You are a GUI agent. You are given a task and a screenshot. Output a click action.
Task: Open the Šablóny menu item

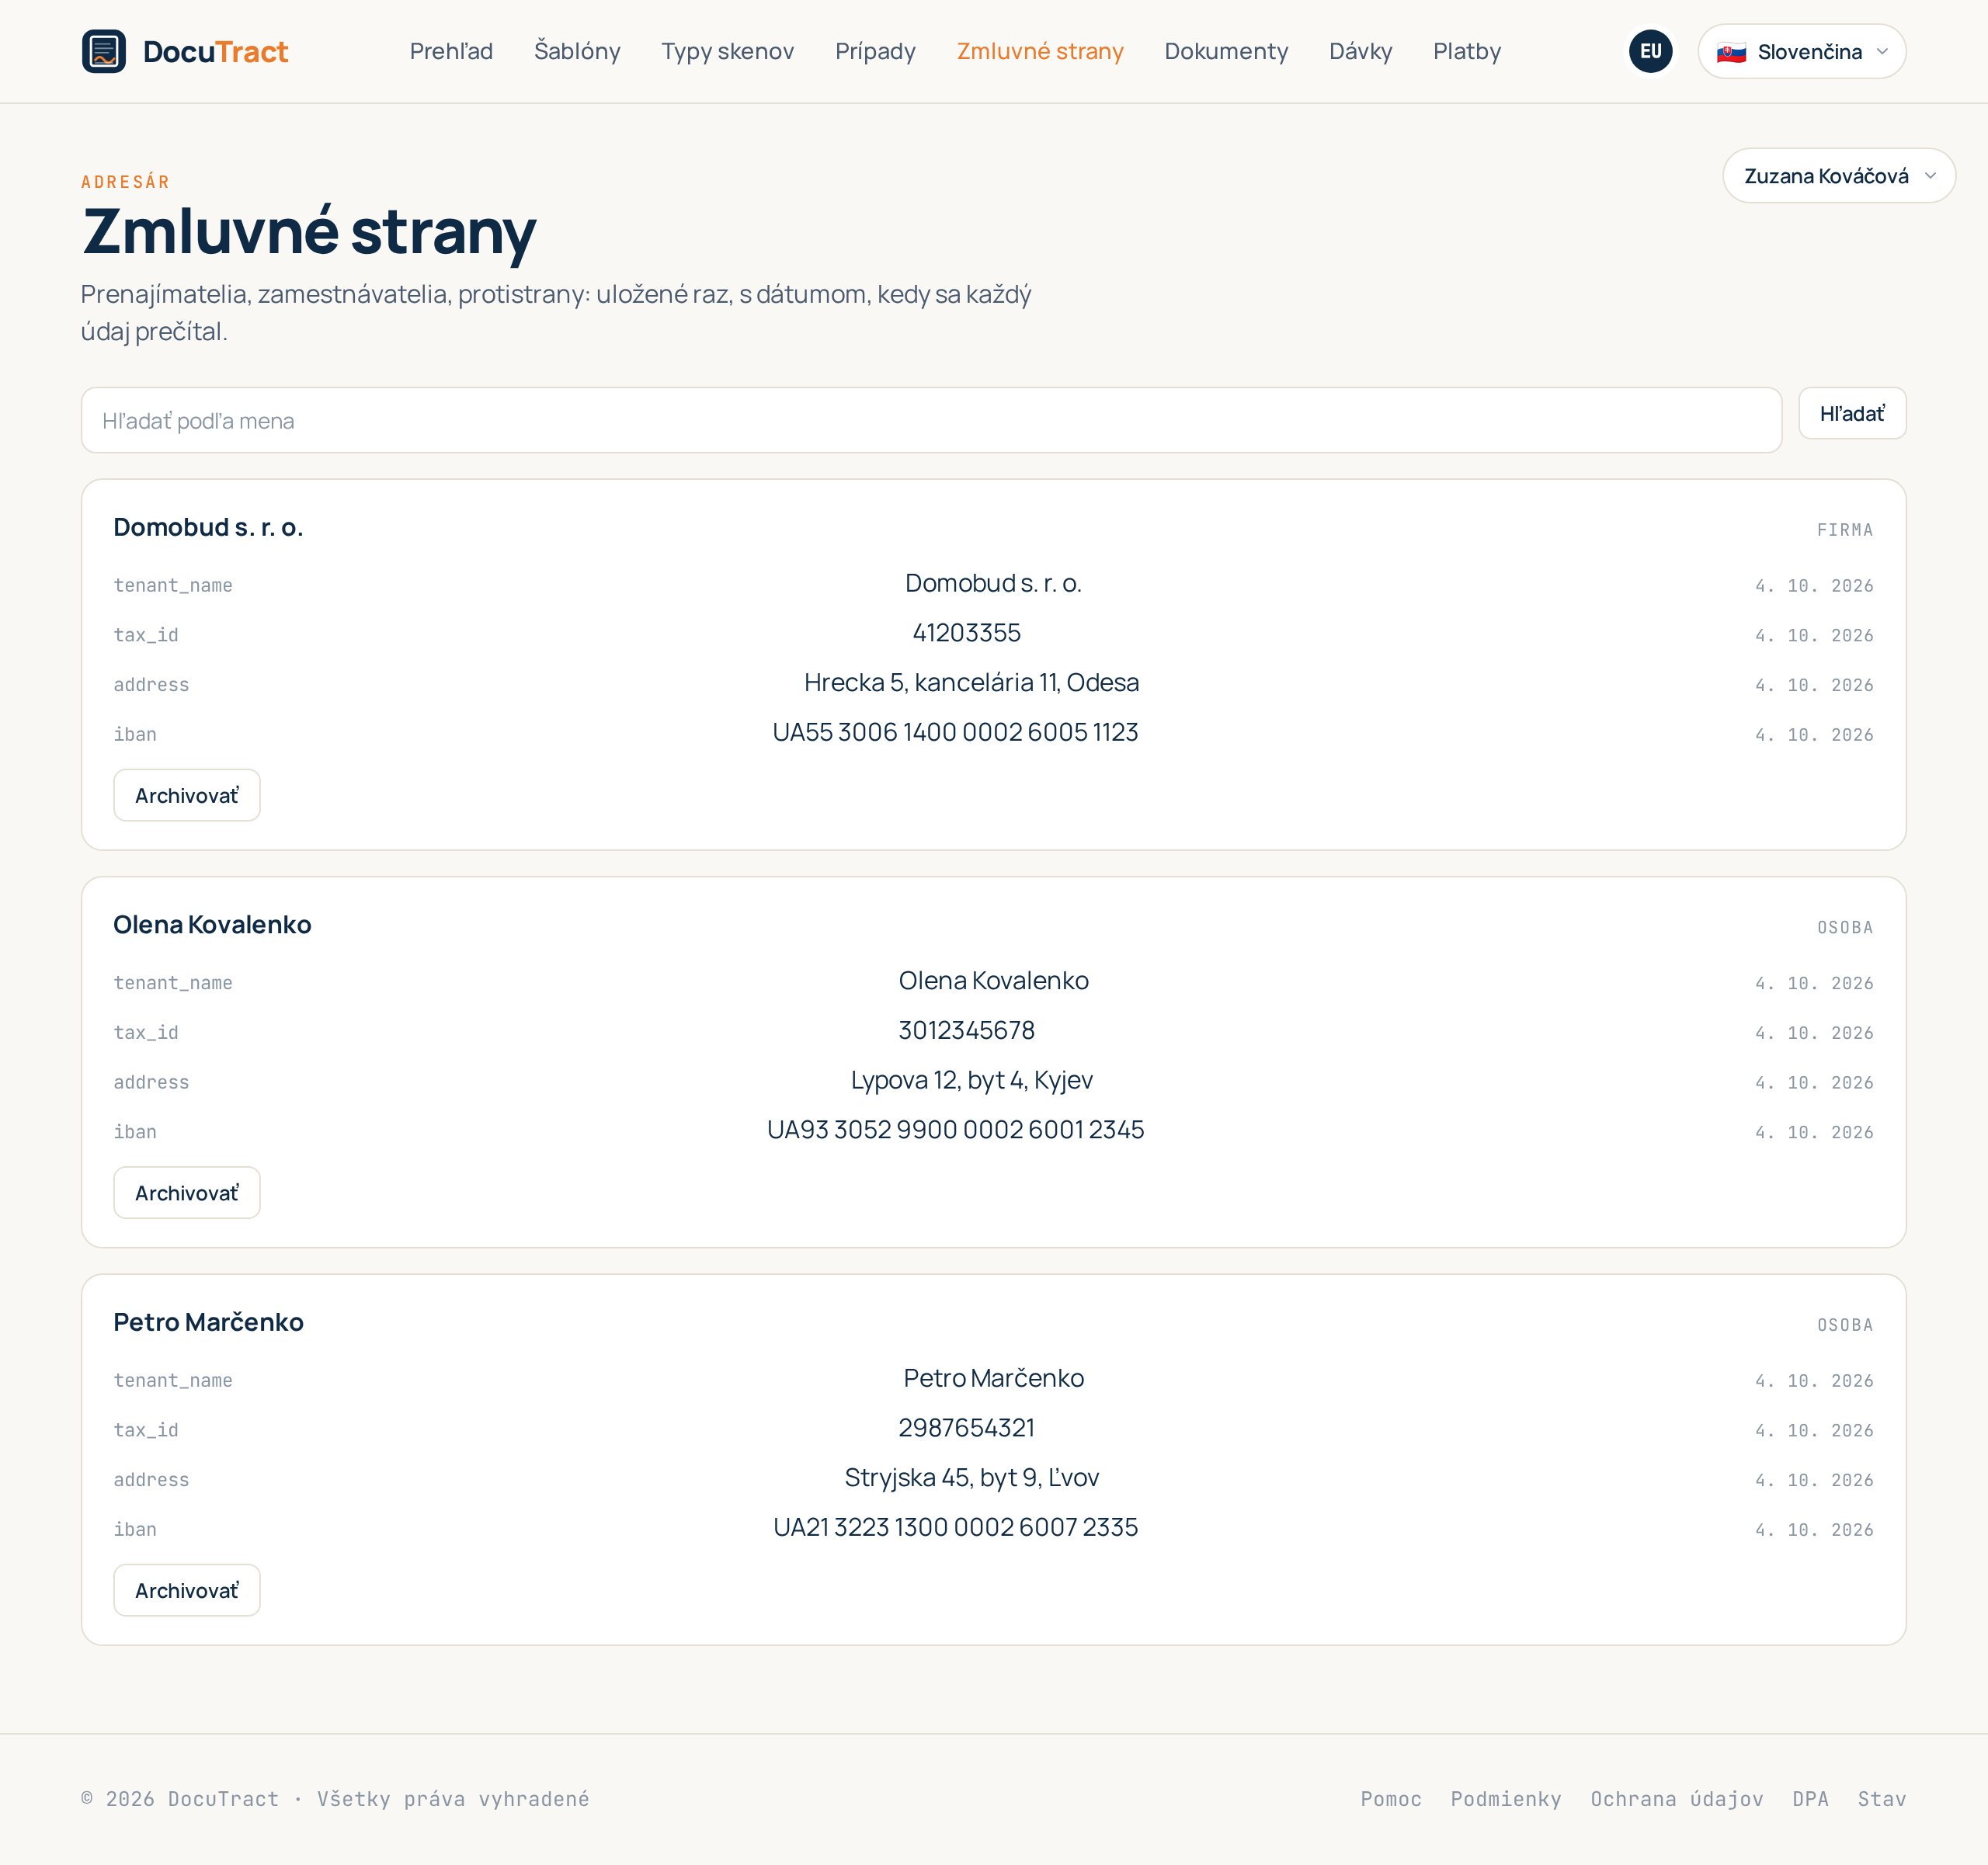pos(577,51)
